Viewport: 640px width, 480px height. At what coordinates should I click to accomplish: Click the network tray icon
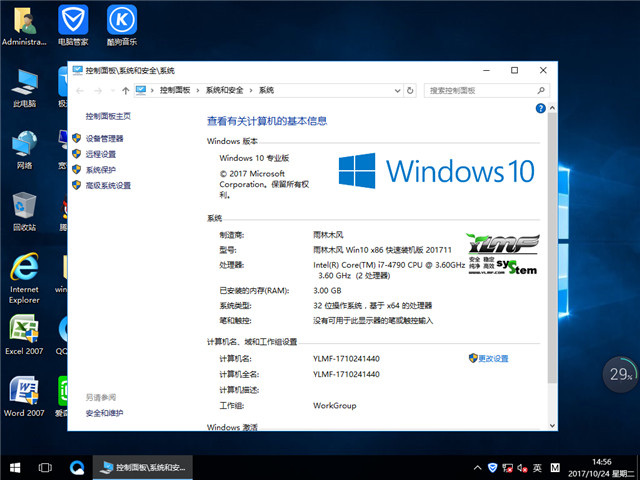(x=507, y=468)
